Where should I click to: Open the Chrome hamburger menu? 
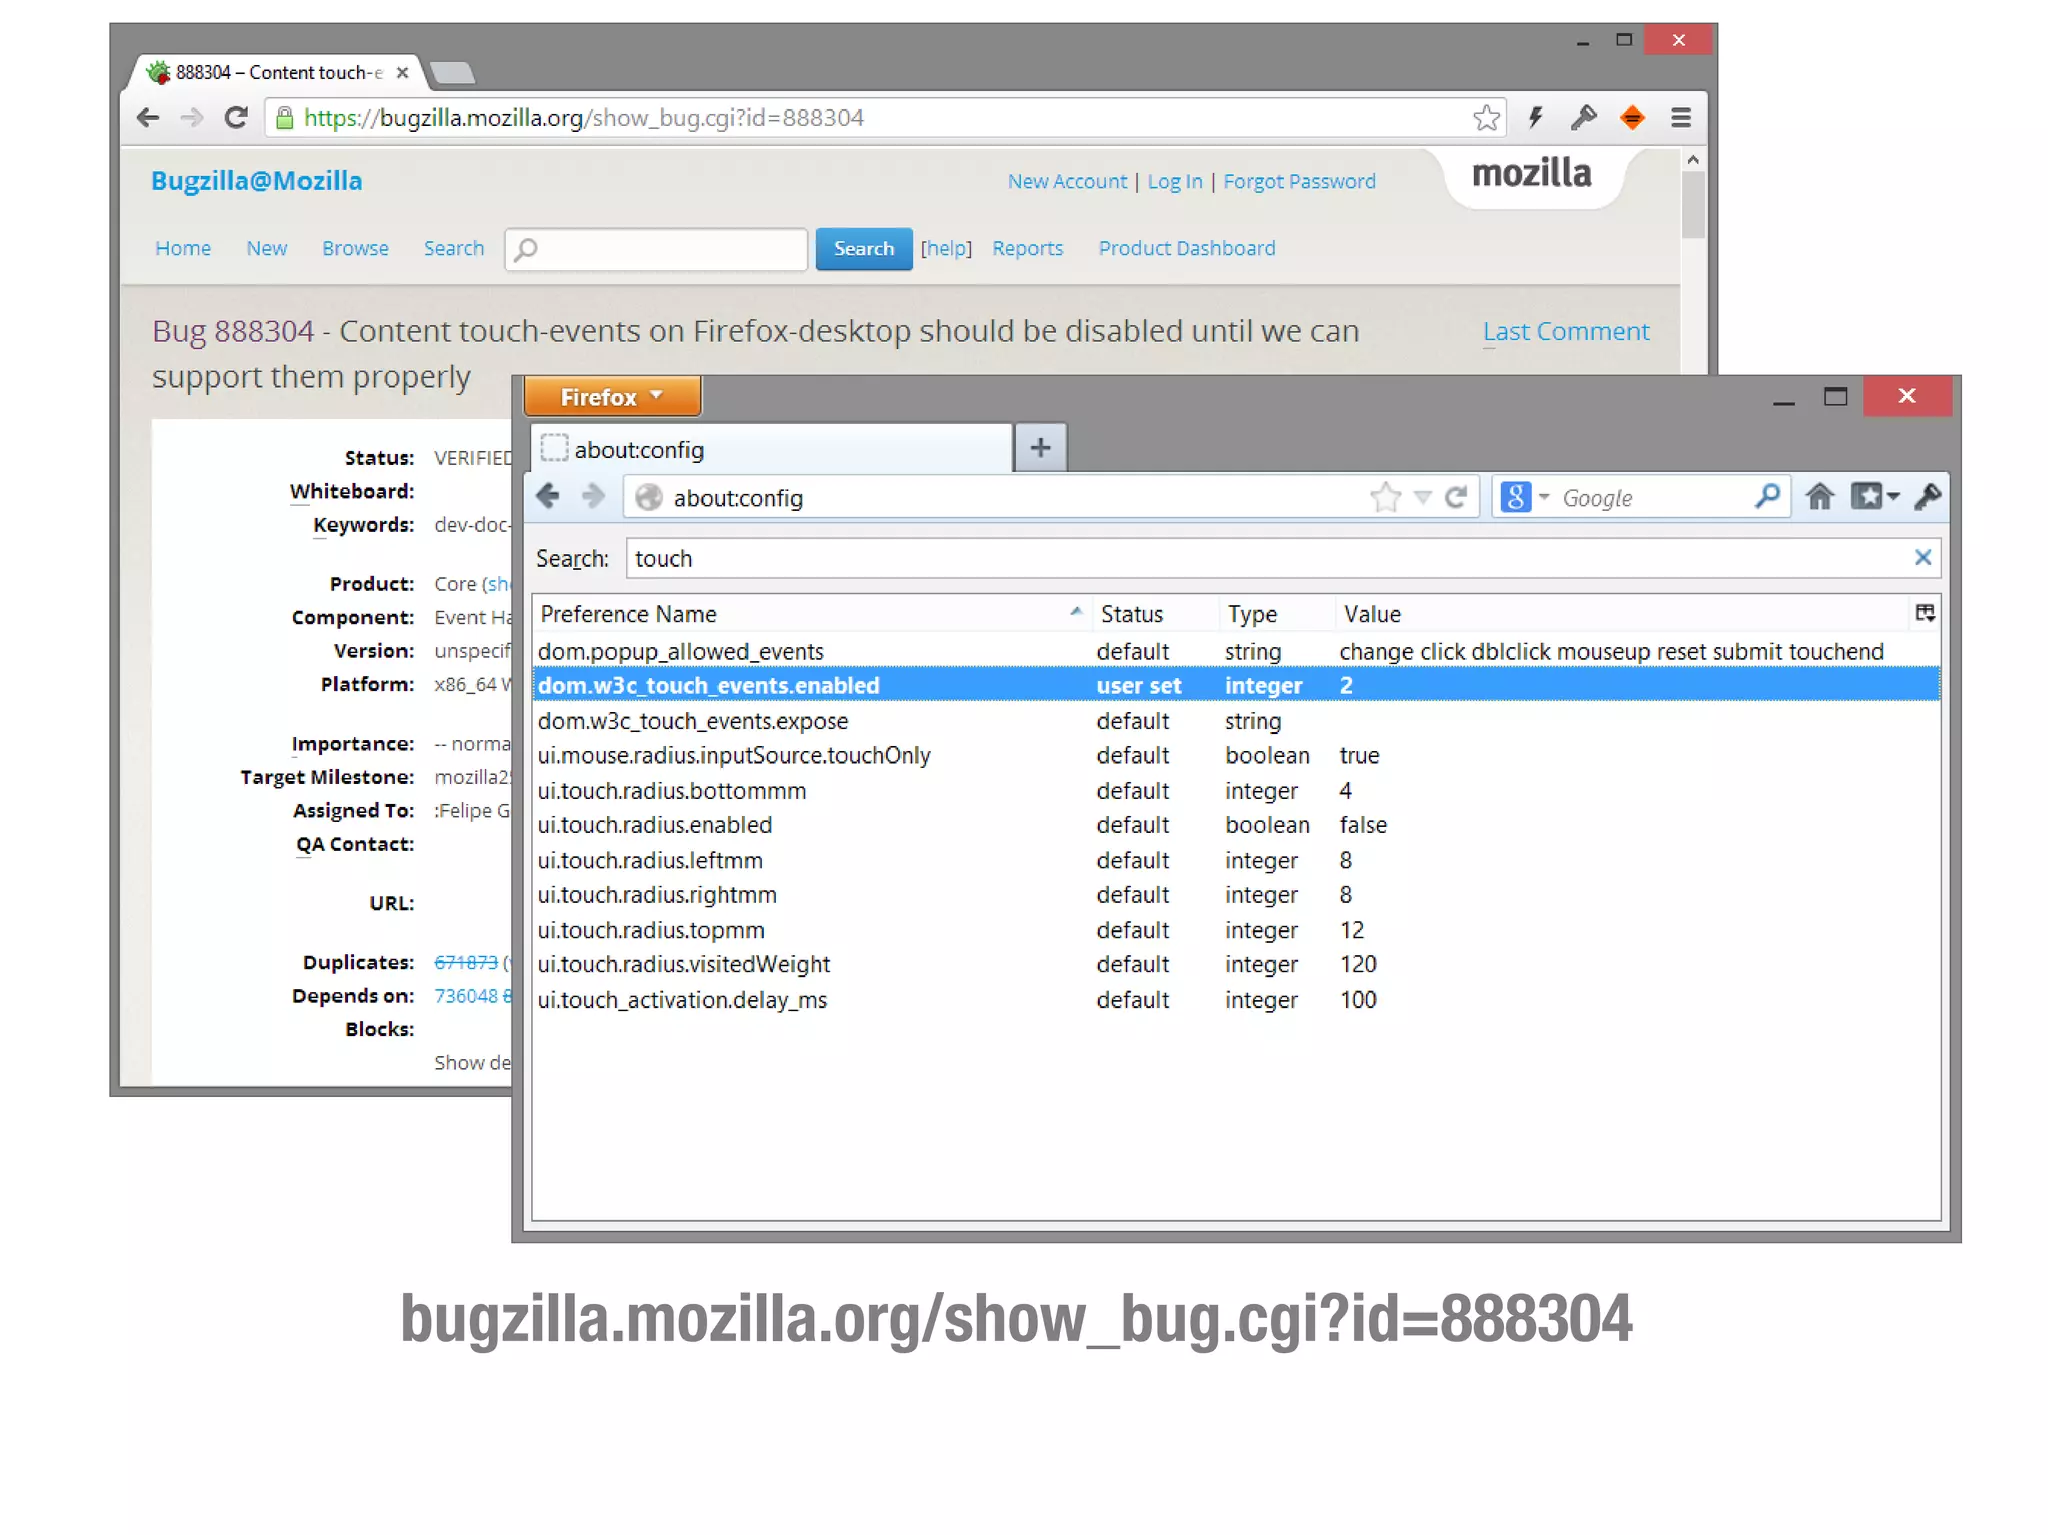click(1681, 118)
